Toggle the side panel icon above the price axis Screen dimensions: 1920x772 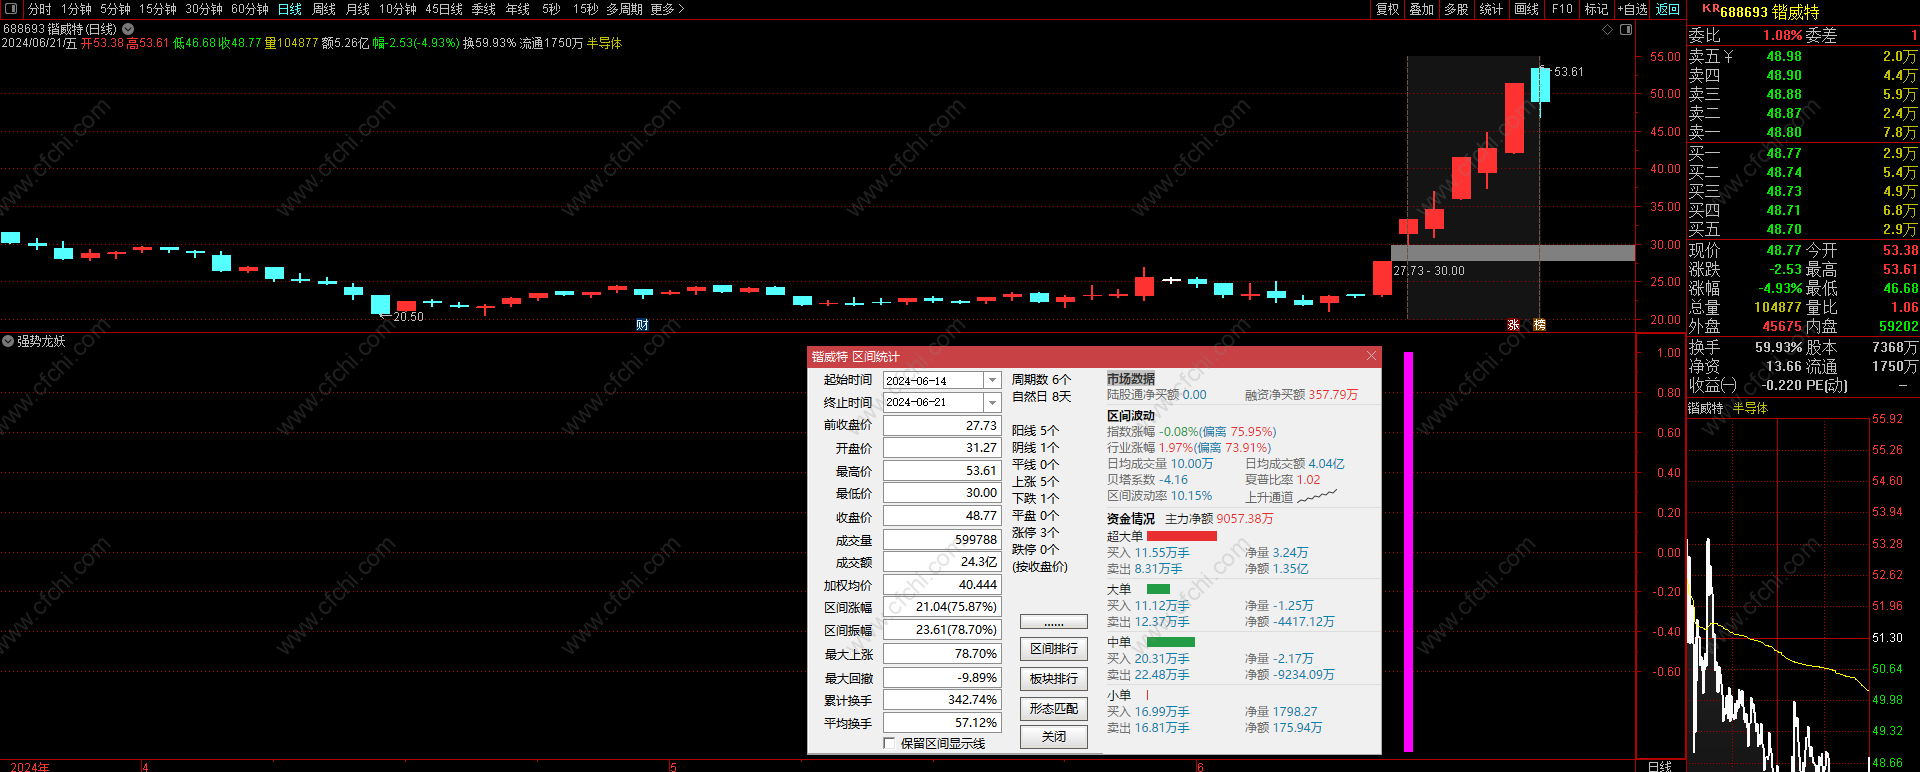pyautogui.click(x=1626, y=30)
